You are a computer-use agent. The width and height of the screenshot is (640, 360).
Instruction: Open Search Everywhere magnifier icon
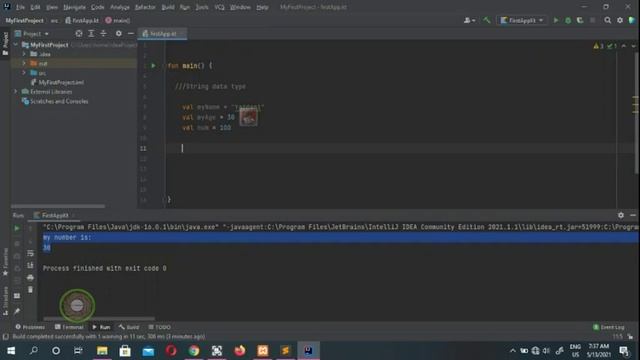608,20
